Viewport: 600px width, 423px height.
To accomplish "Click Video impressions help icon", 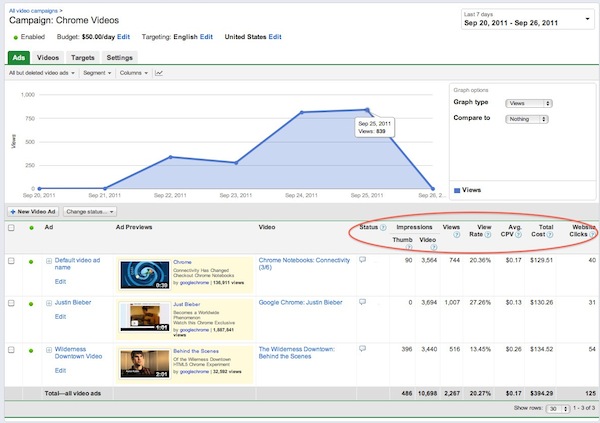I will [x=434, y=247].
